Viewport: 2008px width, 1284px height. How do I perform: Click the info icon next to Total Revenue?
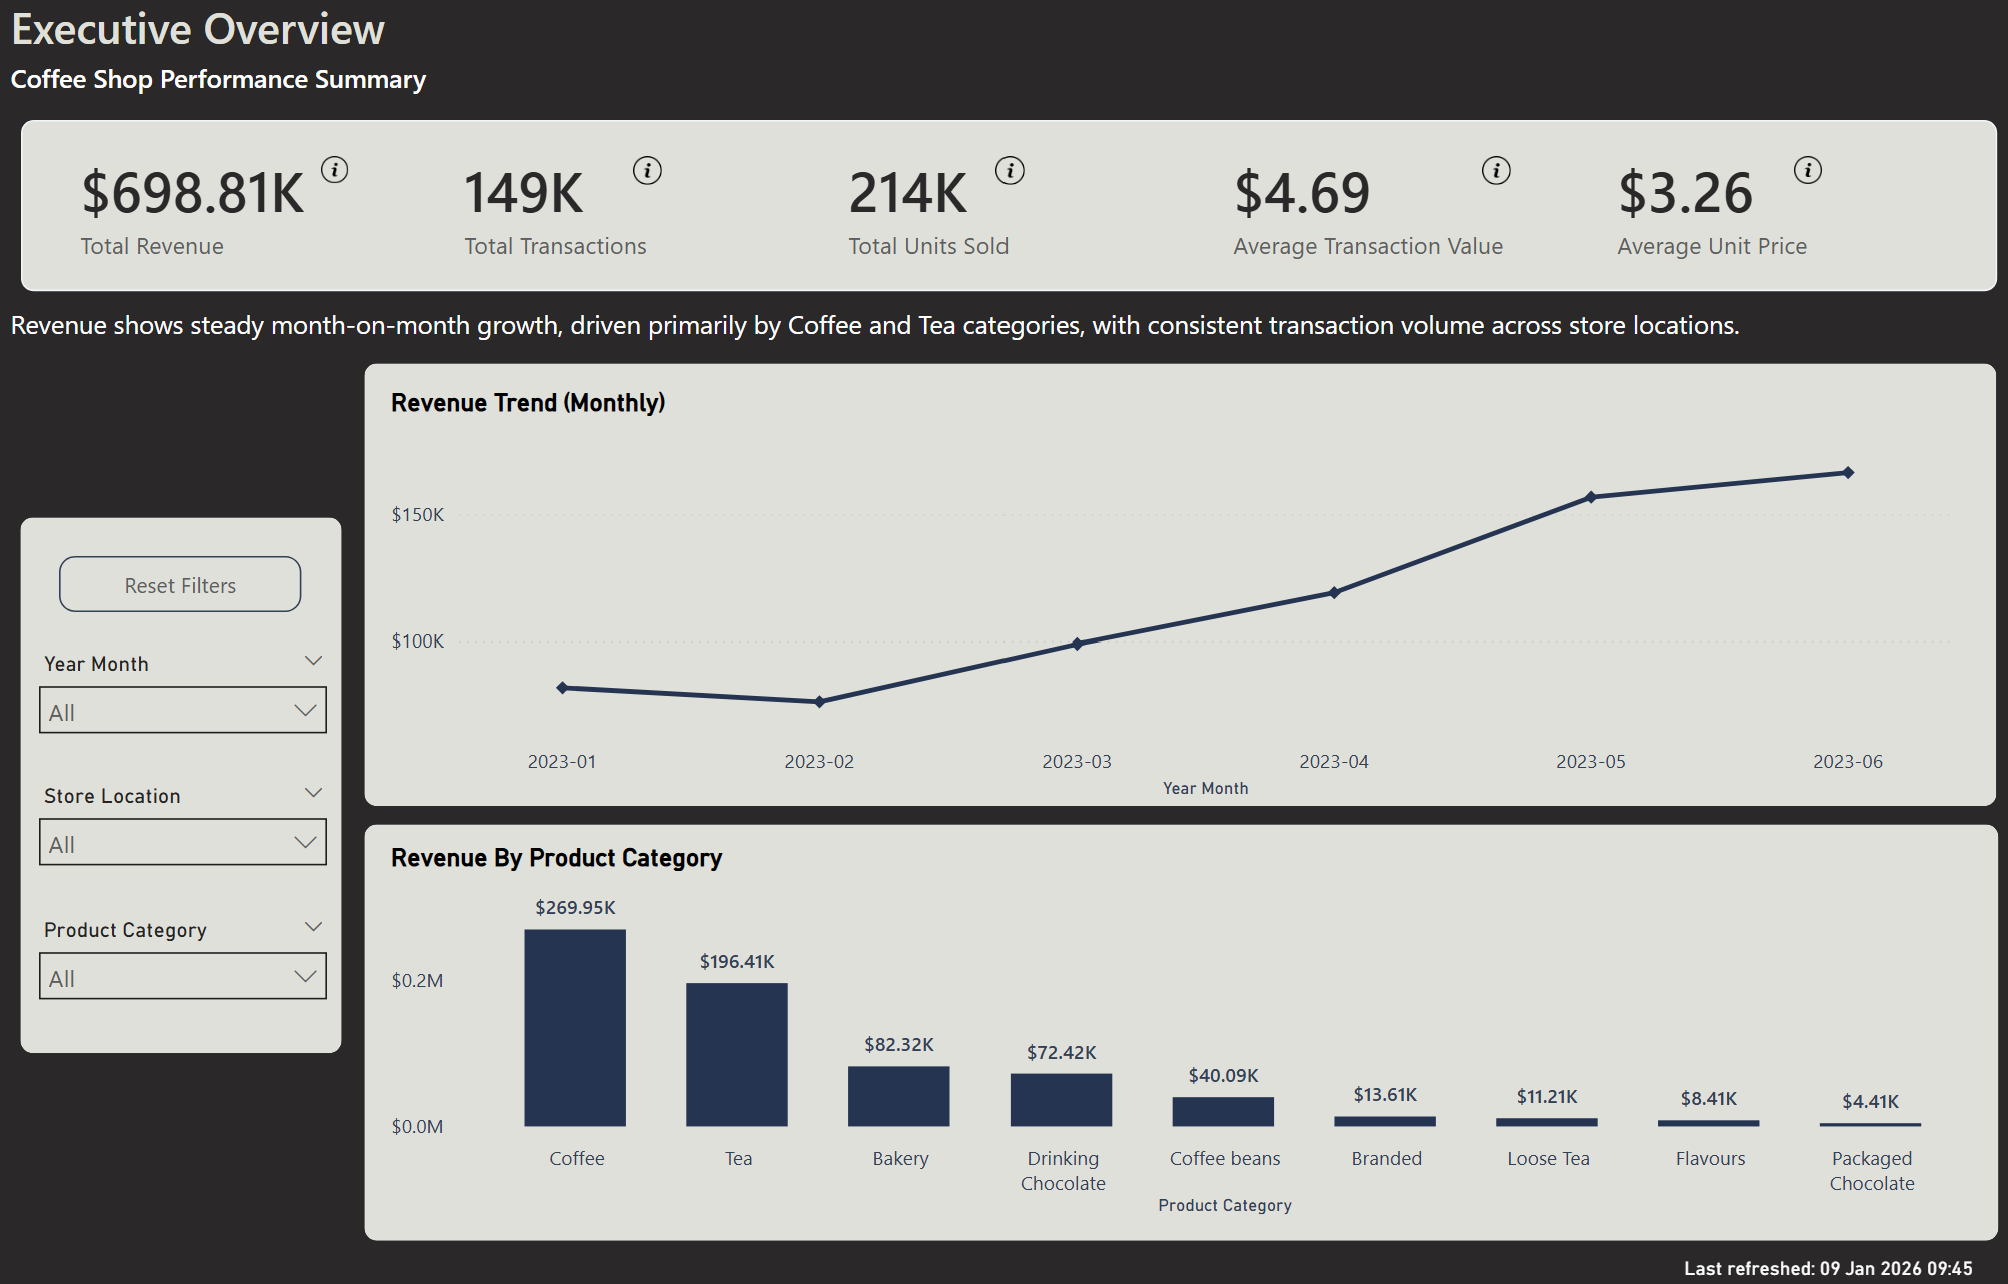coord(337,170)
